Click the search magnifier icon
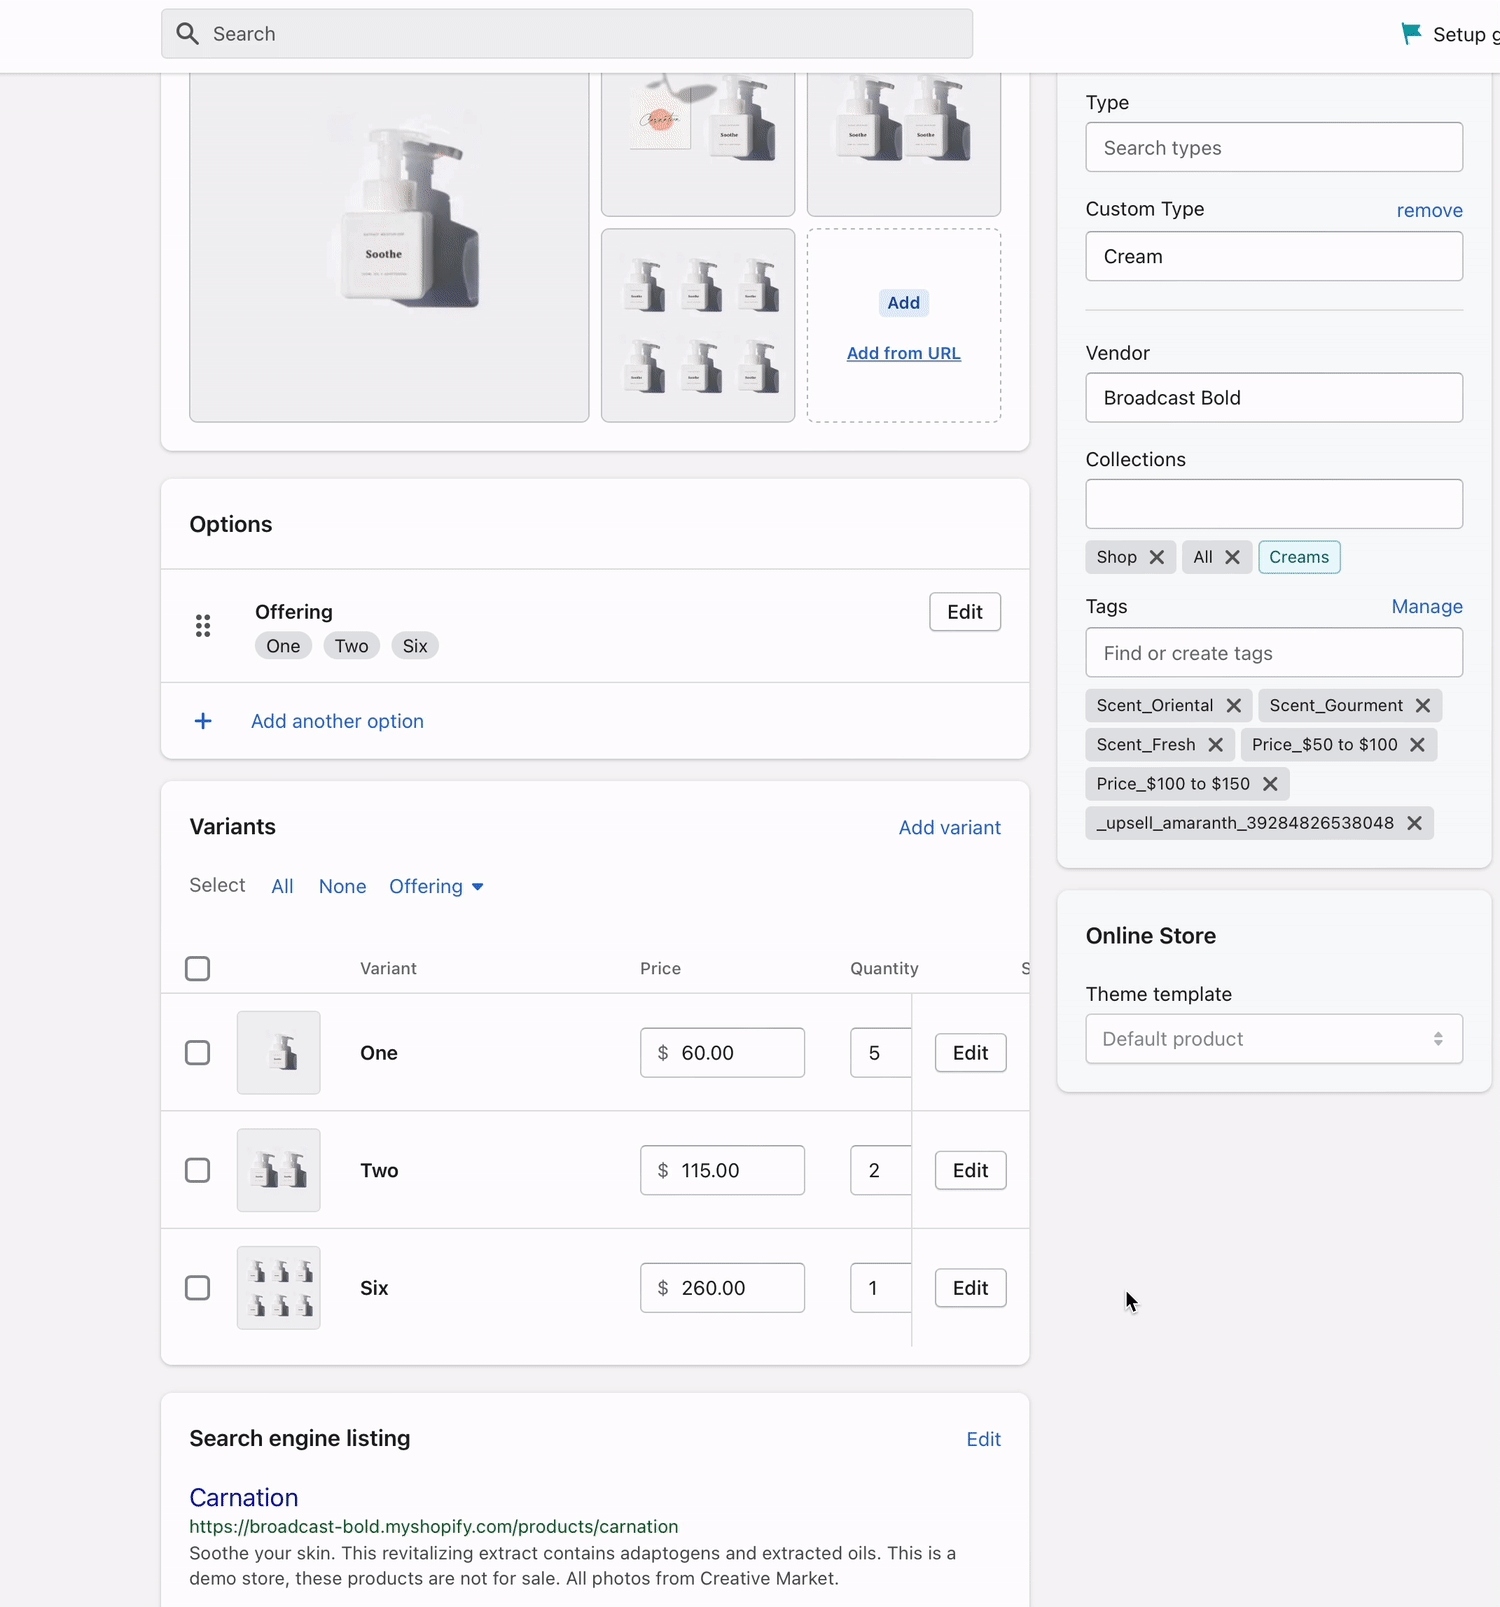1500x1607 pixels. (x=187, y=34)
